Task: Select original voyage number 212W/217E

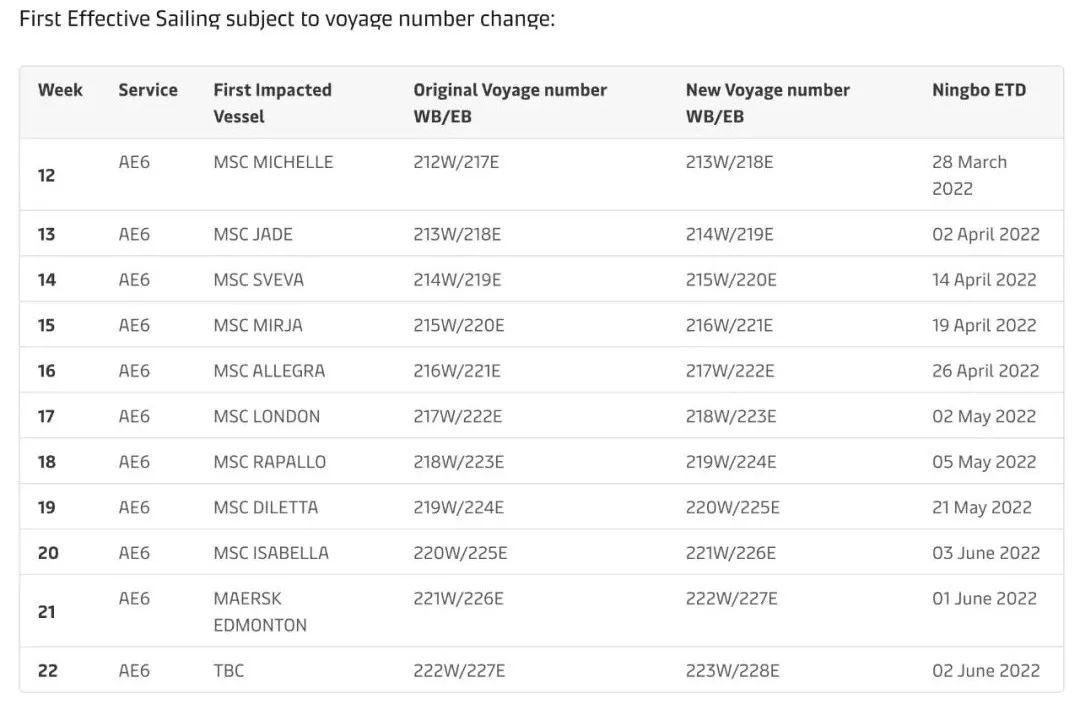Action: click(457, 162)
